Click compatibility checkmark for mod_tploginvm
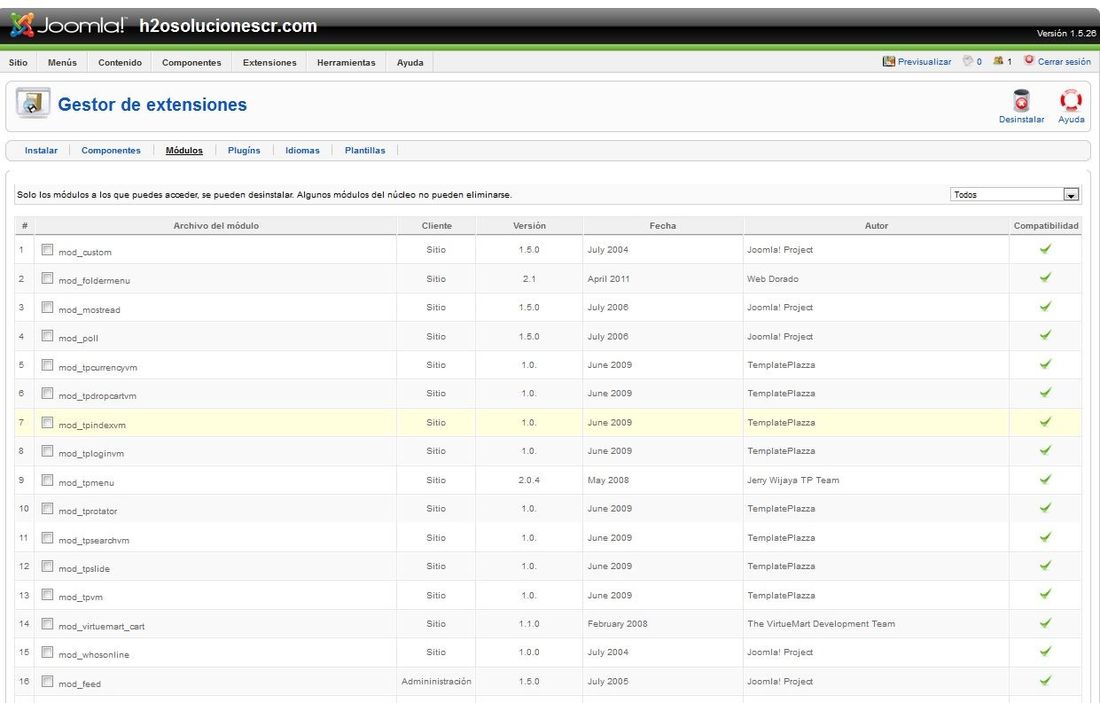This screenshot has width=1100, height=703. tap(1045, 450)
